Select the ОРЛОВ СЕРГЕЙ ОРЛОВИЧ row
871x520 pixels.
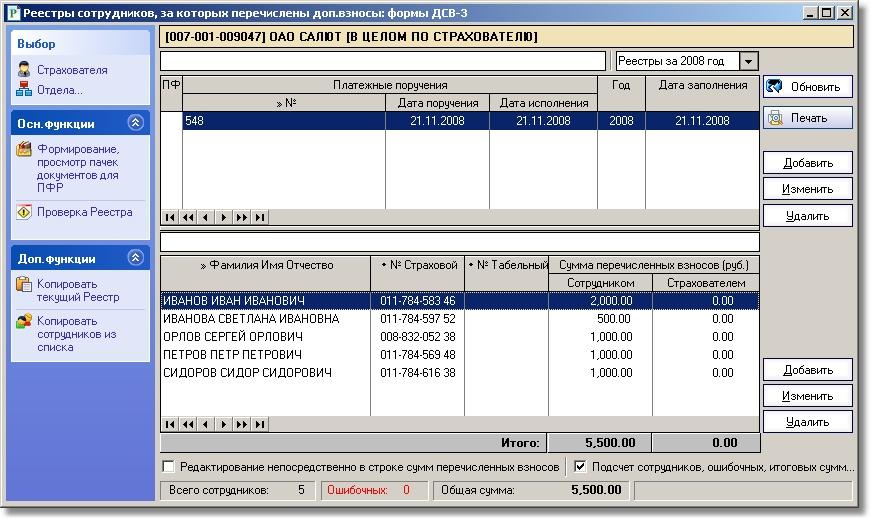tap(265, 337)
